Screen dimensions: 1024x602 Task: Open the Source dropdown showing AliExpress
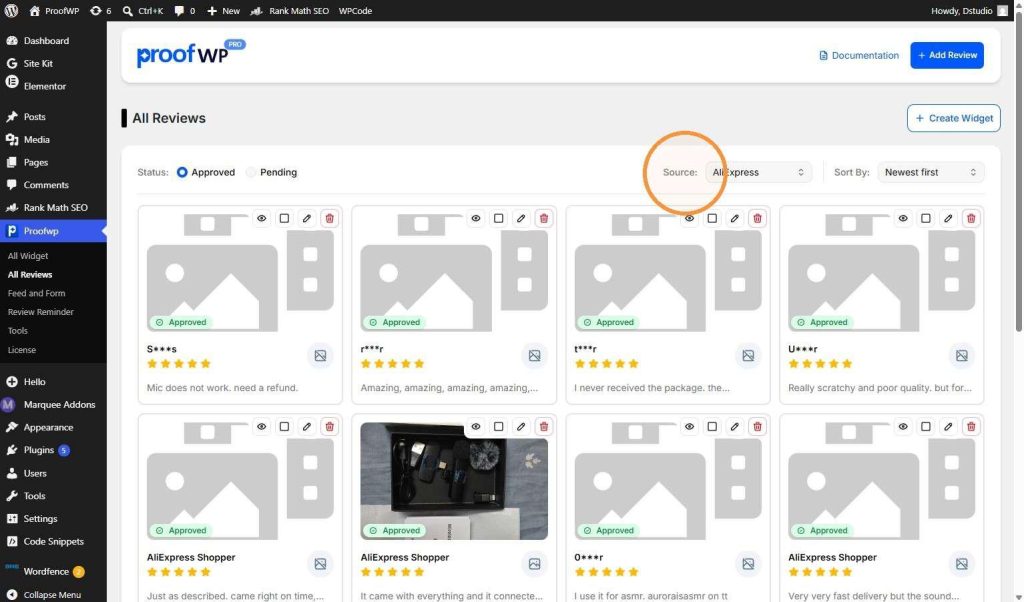point(758,172)
